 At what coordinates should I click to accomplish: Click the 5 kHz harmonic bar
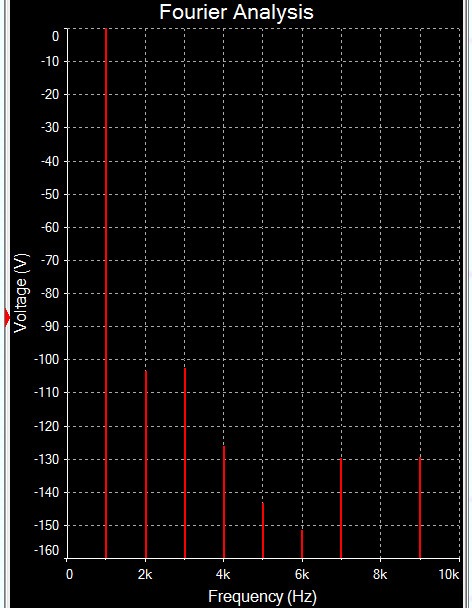[263, 530]
